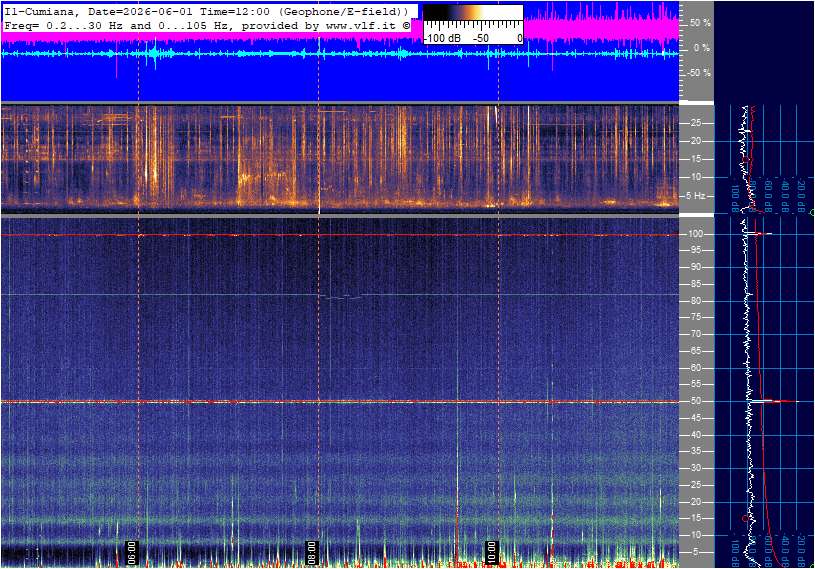Click the -100 dB to 0 color scale legend
This screenshot has height=569, width=815.
[473, 25]
